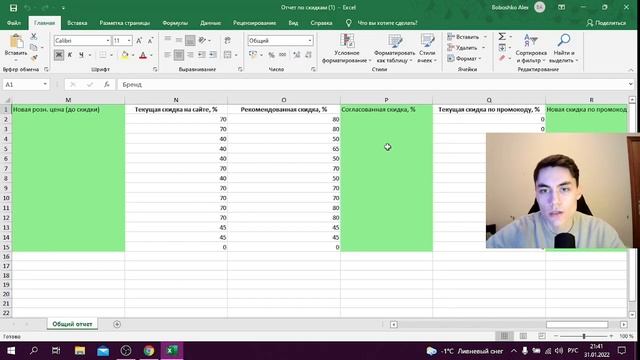Decrease decimal places icon
This screenshot has height=360, width=640.
pos(308,55)
